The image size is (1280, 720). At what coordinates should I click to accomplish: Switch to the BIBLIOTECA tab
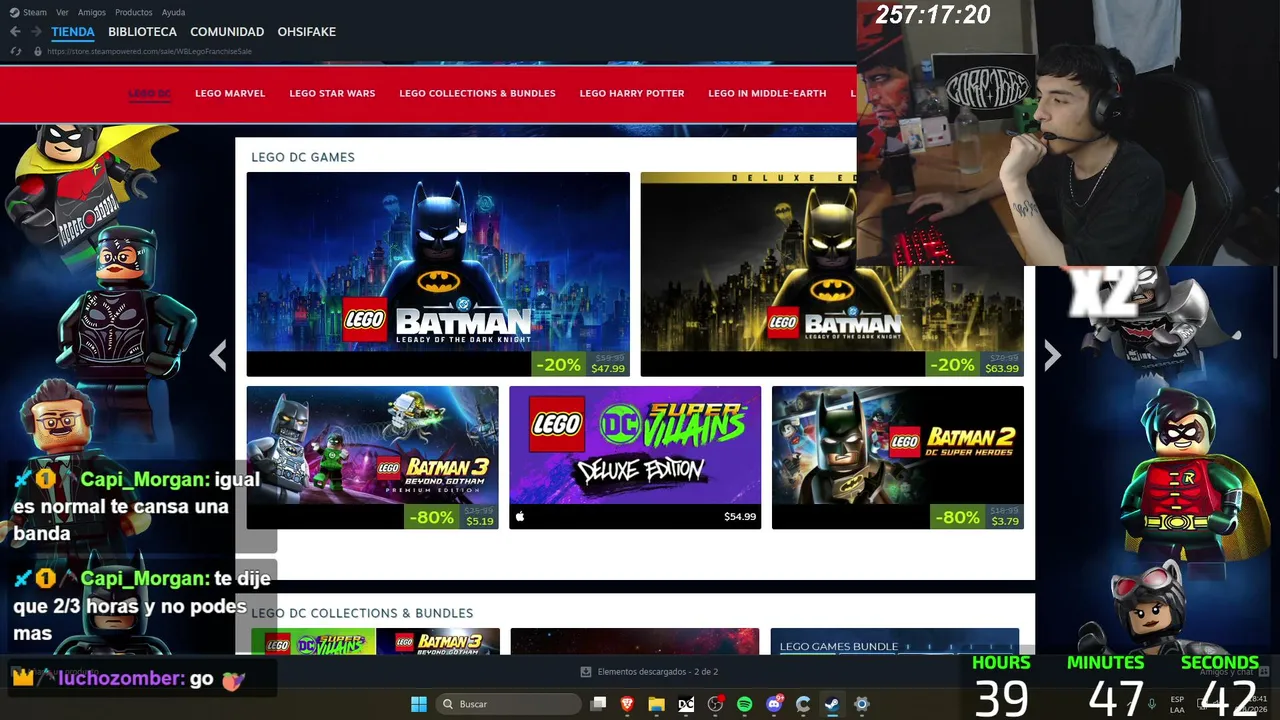(x=142, y=32)
